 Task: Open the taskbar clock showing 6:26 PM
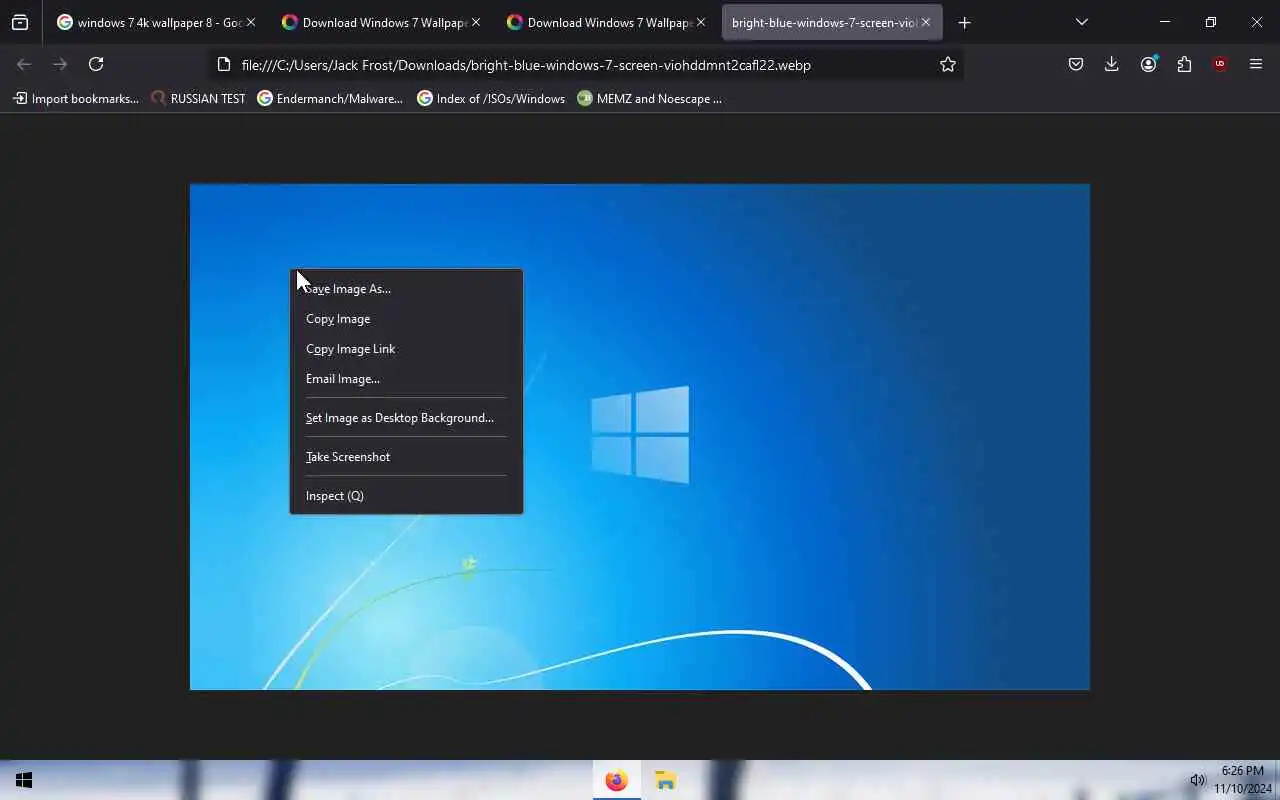pyautogui.click(x=1242, y=780)
